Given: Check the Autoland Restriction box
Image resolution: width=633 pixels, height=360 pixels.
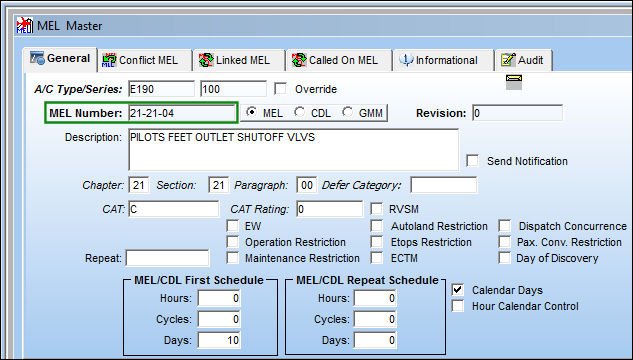Looking at the screenshot, I should [x=377, y=226].
